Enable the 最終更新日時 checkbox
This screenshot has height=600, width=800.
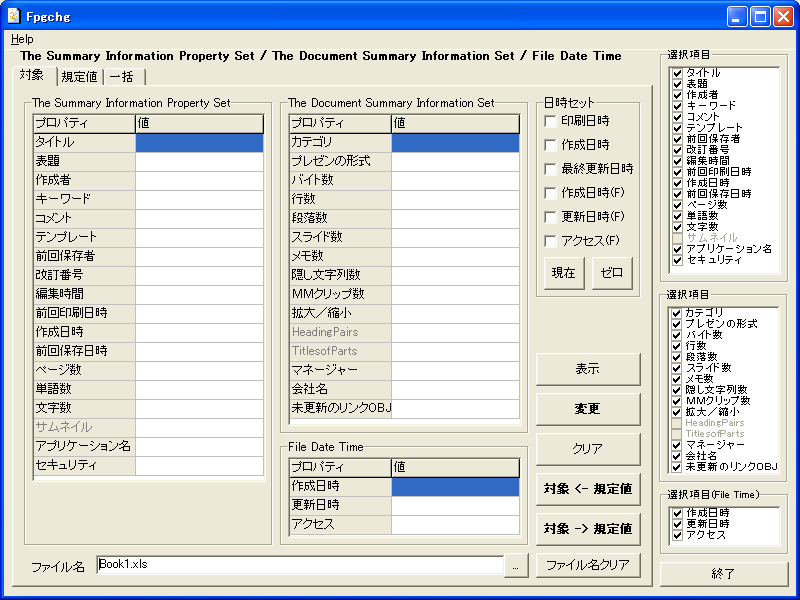[x=550, y=169]
